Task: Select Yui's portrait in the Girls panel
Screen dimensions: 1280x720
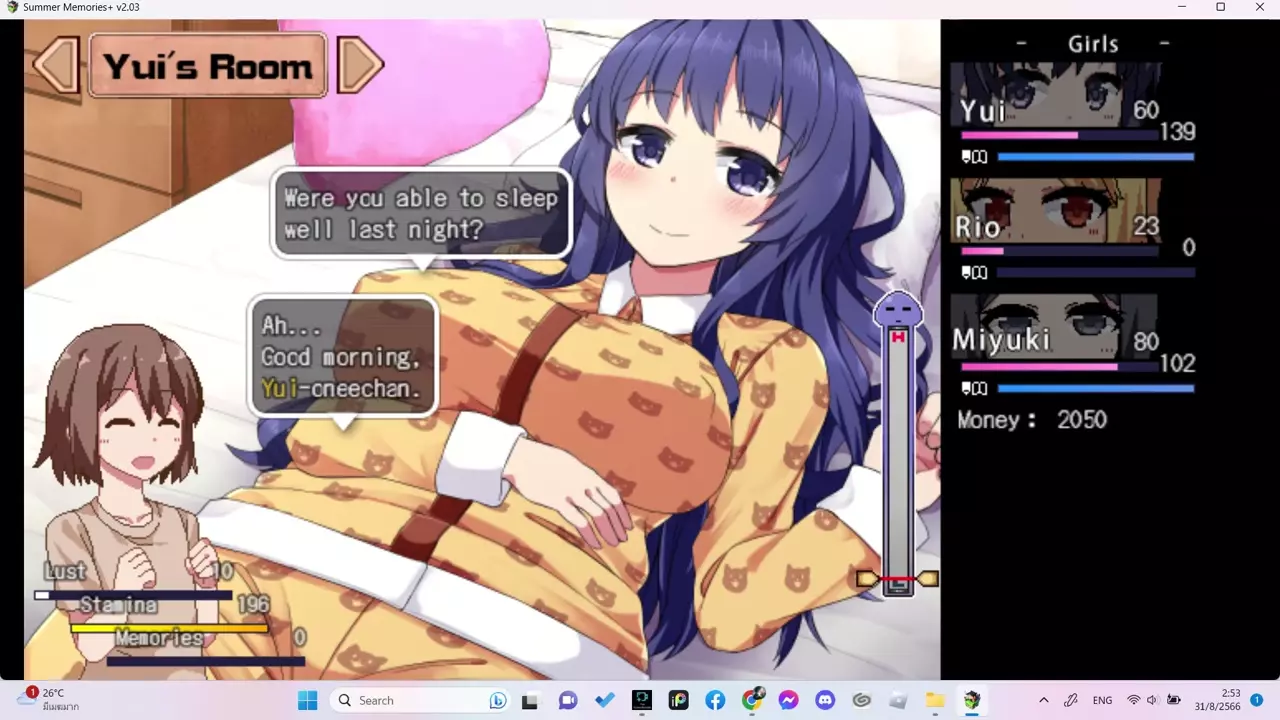Action: pyautogui.click(x=1055, y=95)
